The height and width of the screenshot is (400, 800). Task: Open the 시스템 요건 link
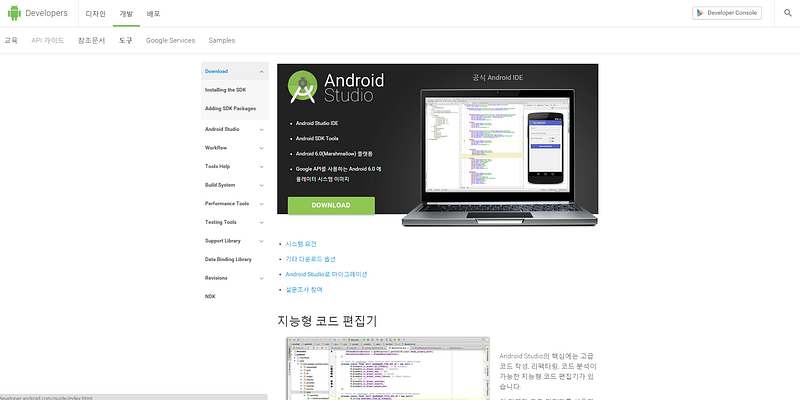pyautogui.click(x=301, y=244)
